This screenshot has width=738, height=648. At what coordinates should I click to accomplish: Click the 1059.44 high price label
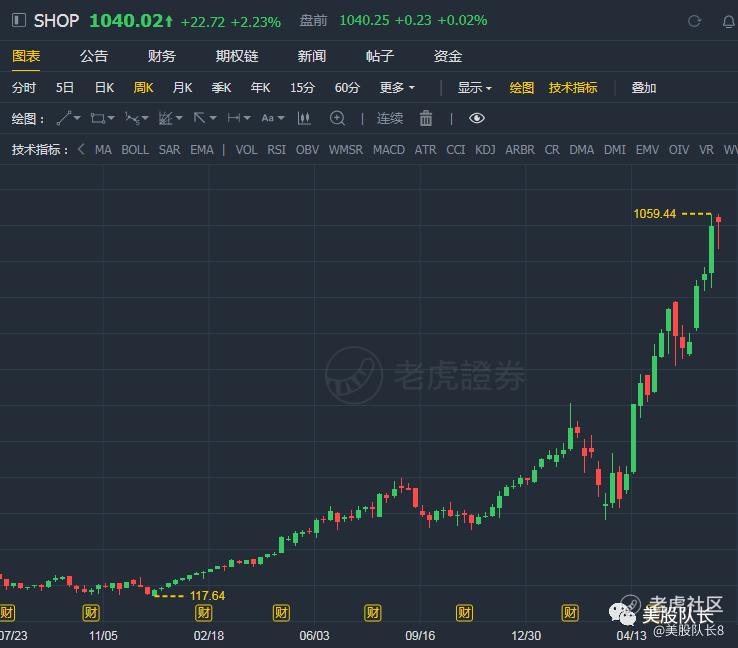coord(655,214)
